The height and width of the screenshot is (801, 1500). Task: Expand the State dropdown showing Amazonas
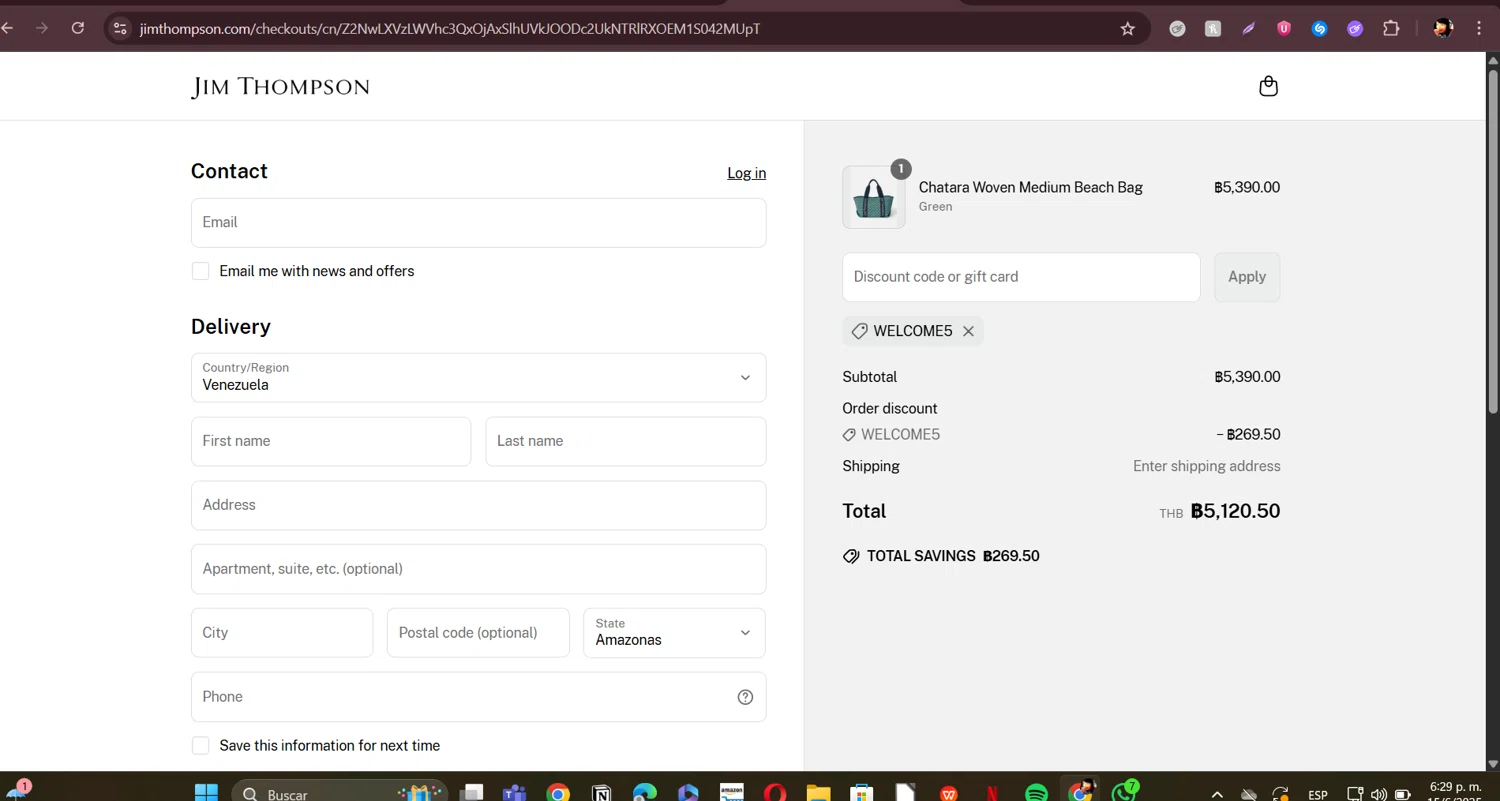[x=674, y=633]
